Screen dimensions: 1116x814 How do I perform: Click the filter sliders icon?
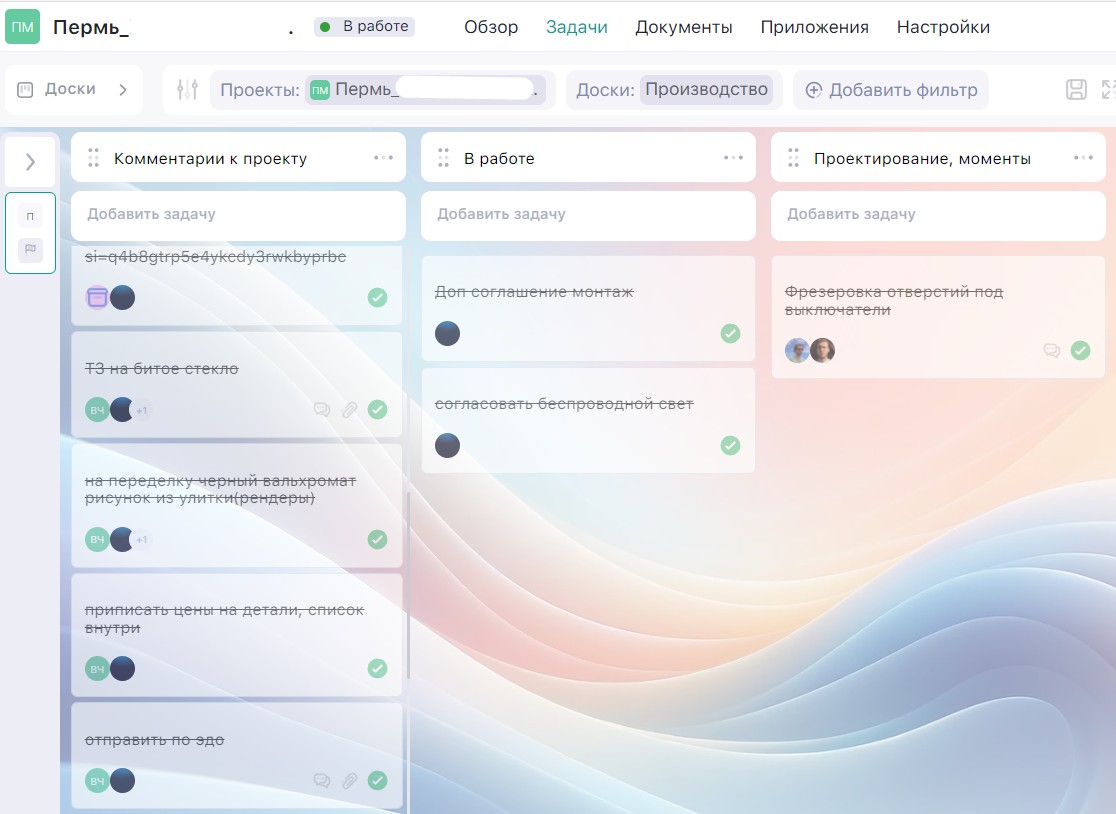pos(187,90)
